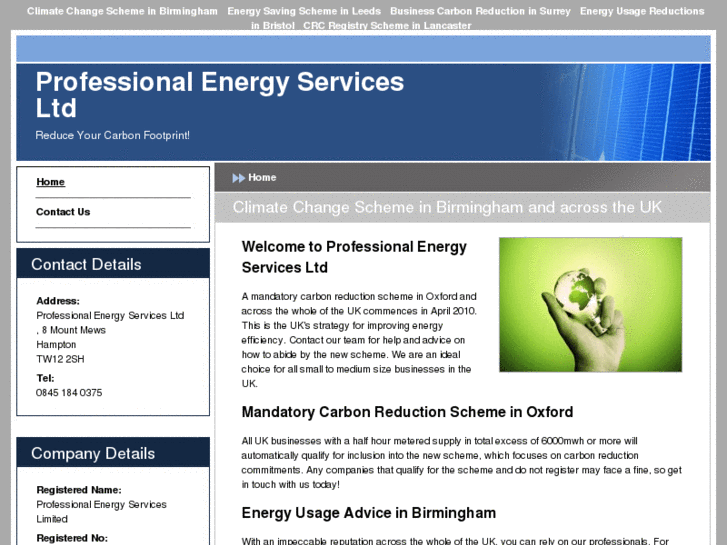Open Contact Us in the sidebar menu

click(63, 212)
